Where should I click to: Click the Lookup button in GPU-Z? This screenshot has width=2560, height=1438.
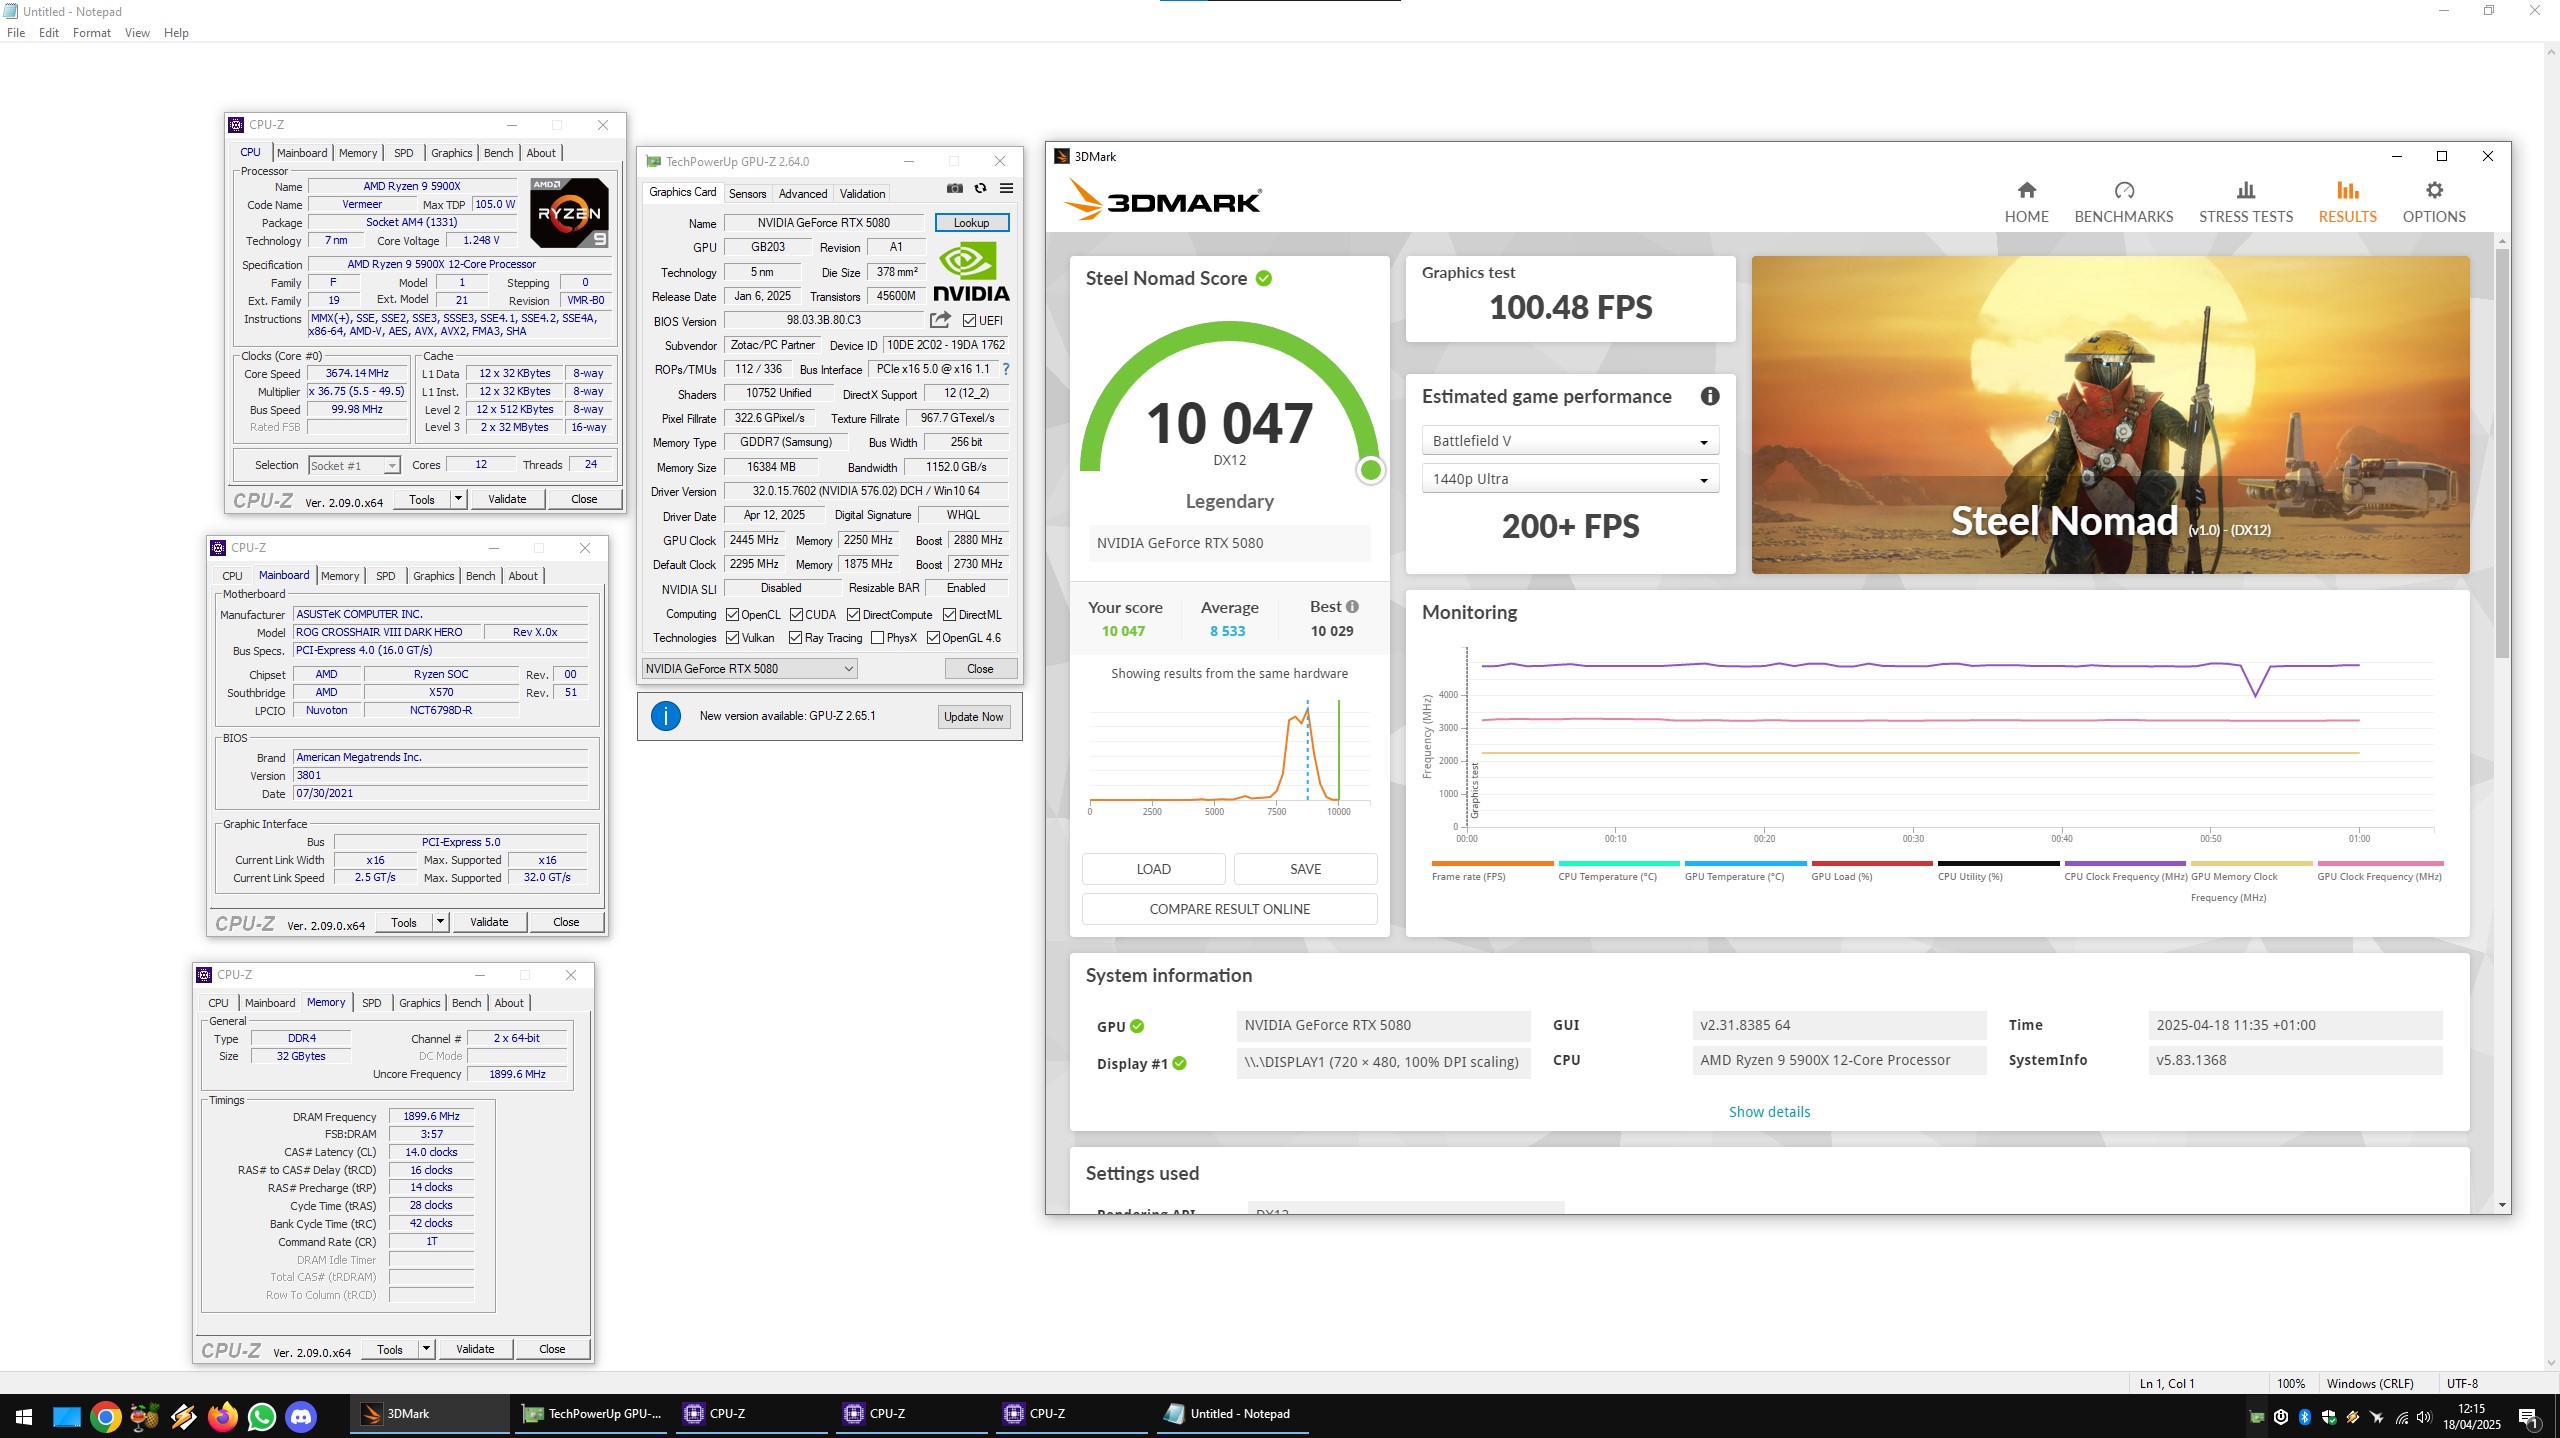click(x=971, y=223)
